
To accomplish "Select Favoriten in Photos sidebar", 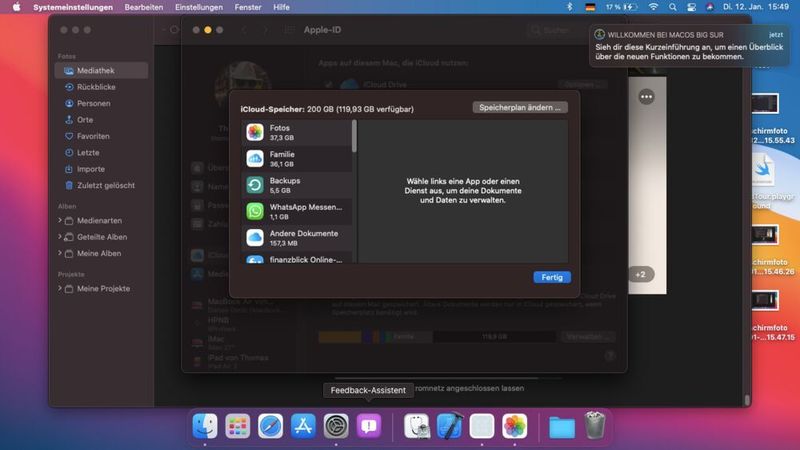I will pos(102,136).
